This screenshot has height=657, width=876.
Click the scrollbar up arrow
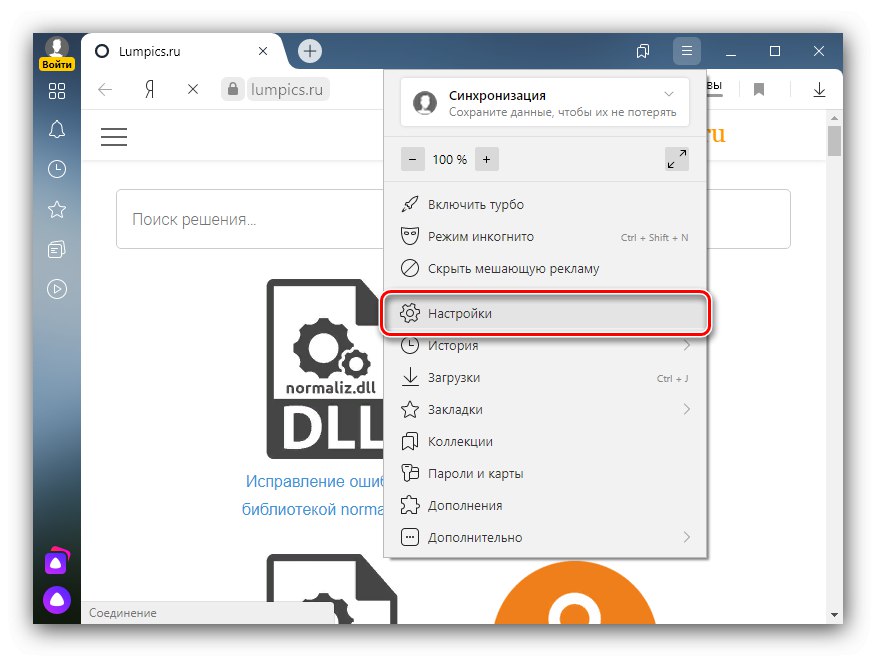click(834, 118)
